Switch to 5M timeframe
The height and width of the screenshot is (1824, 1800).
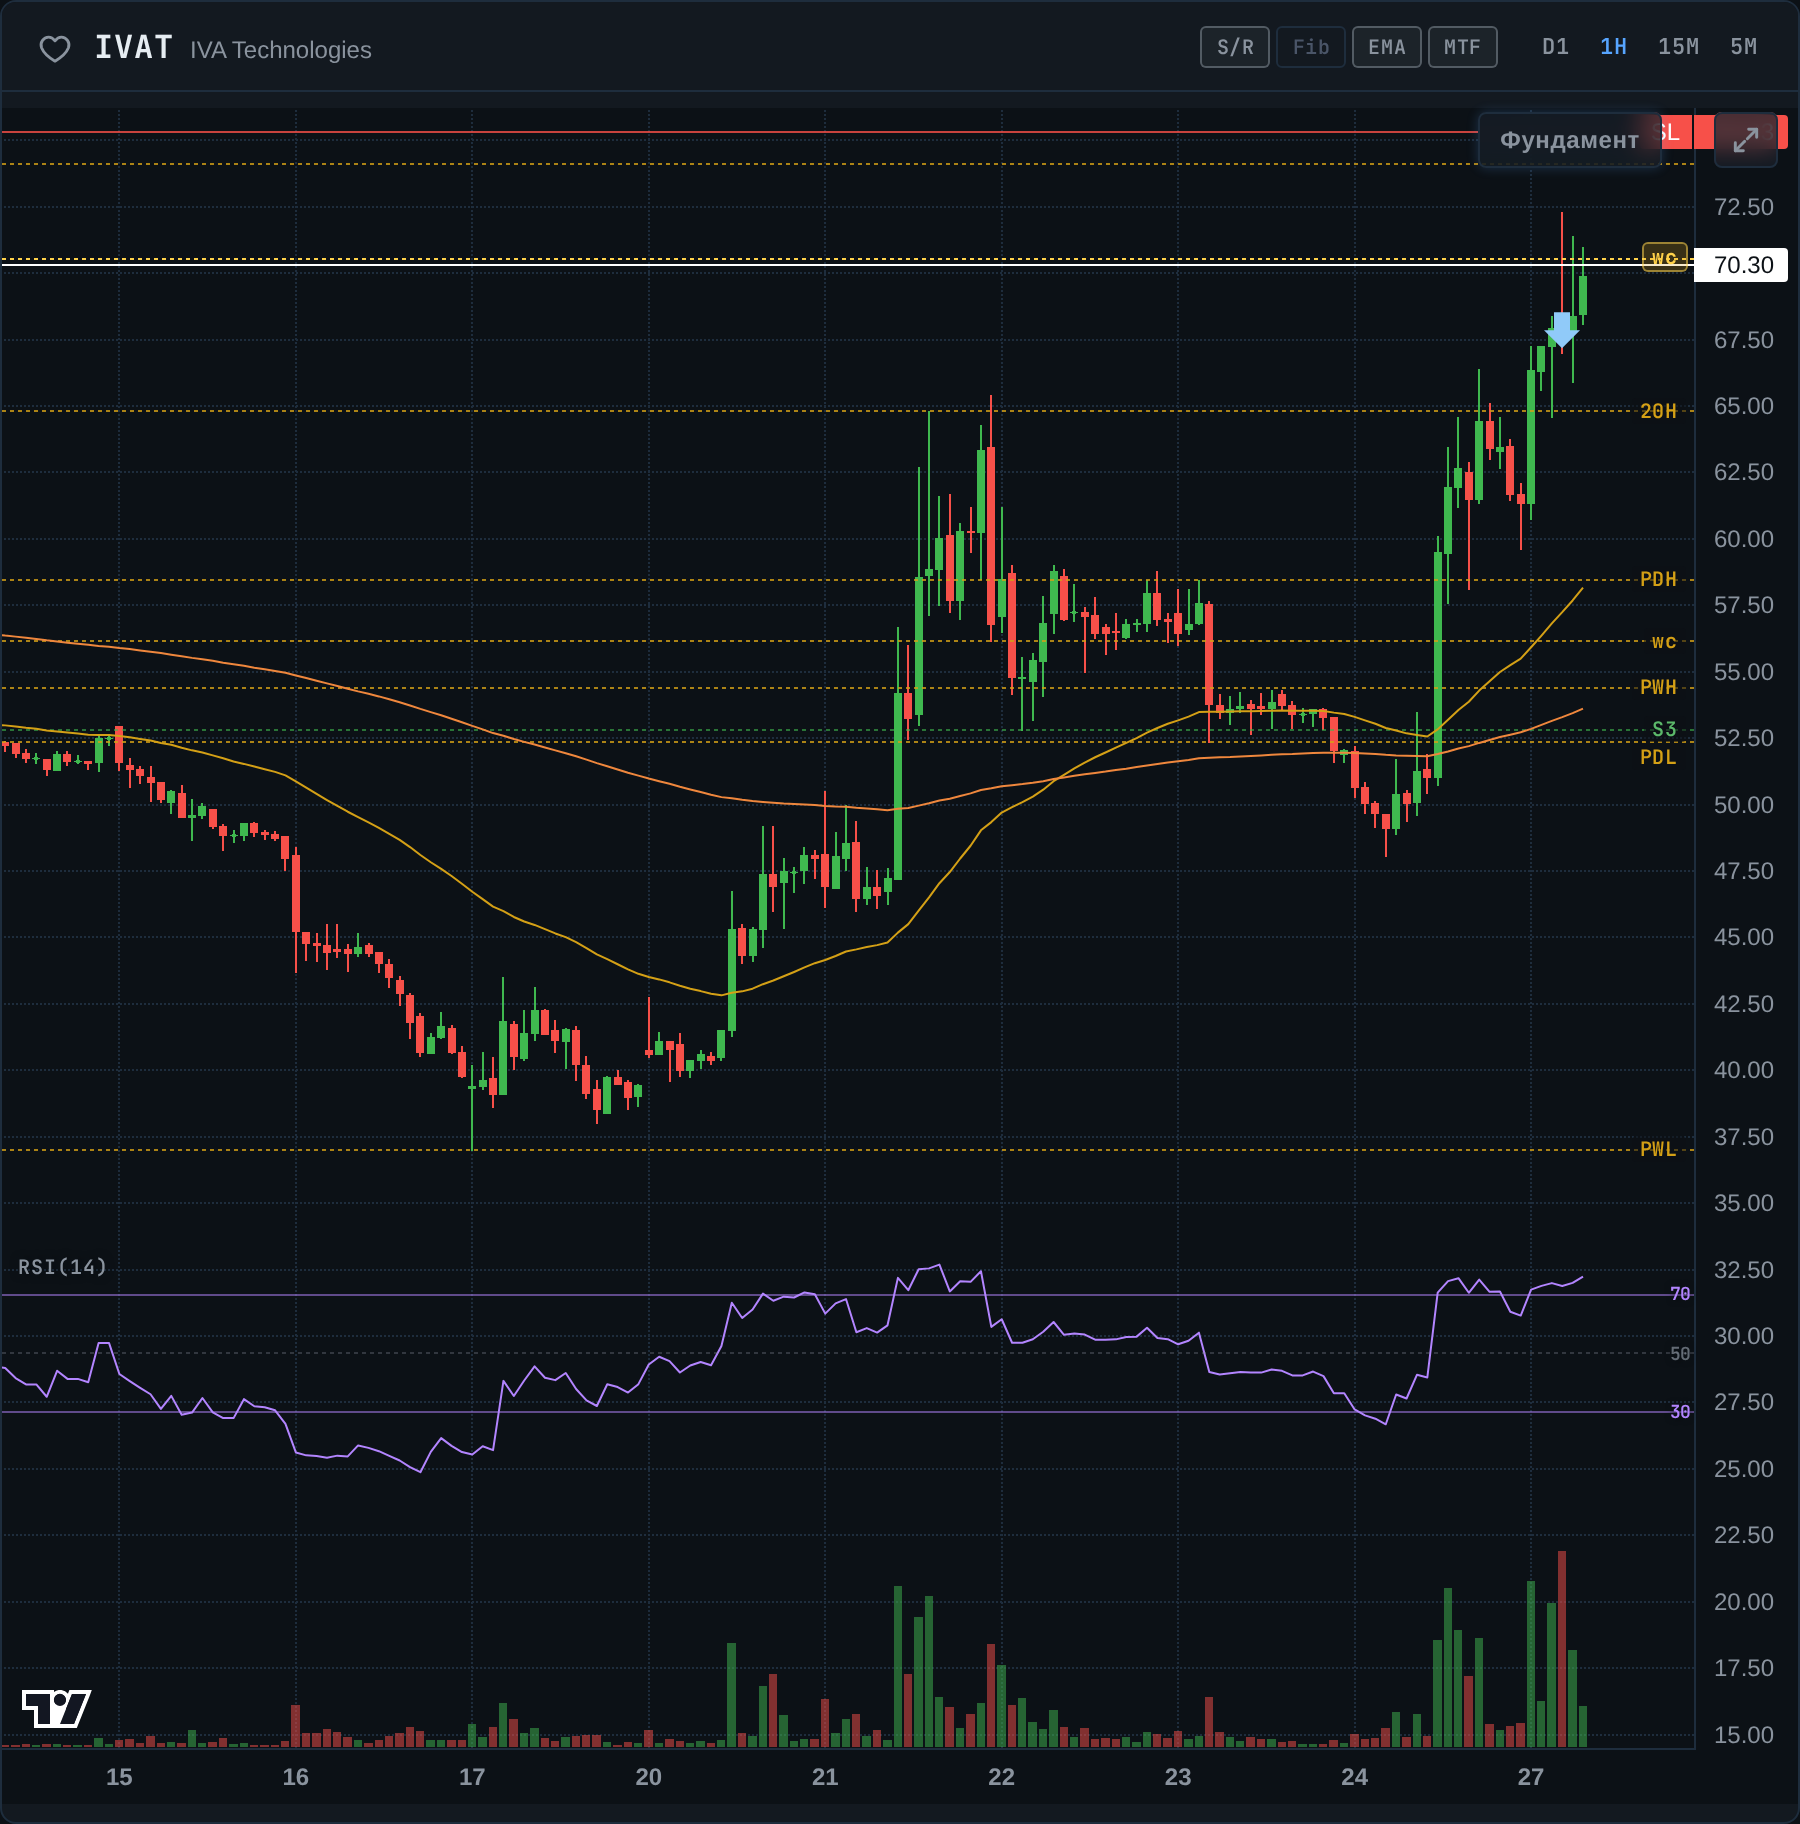click(1744, 47)
